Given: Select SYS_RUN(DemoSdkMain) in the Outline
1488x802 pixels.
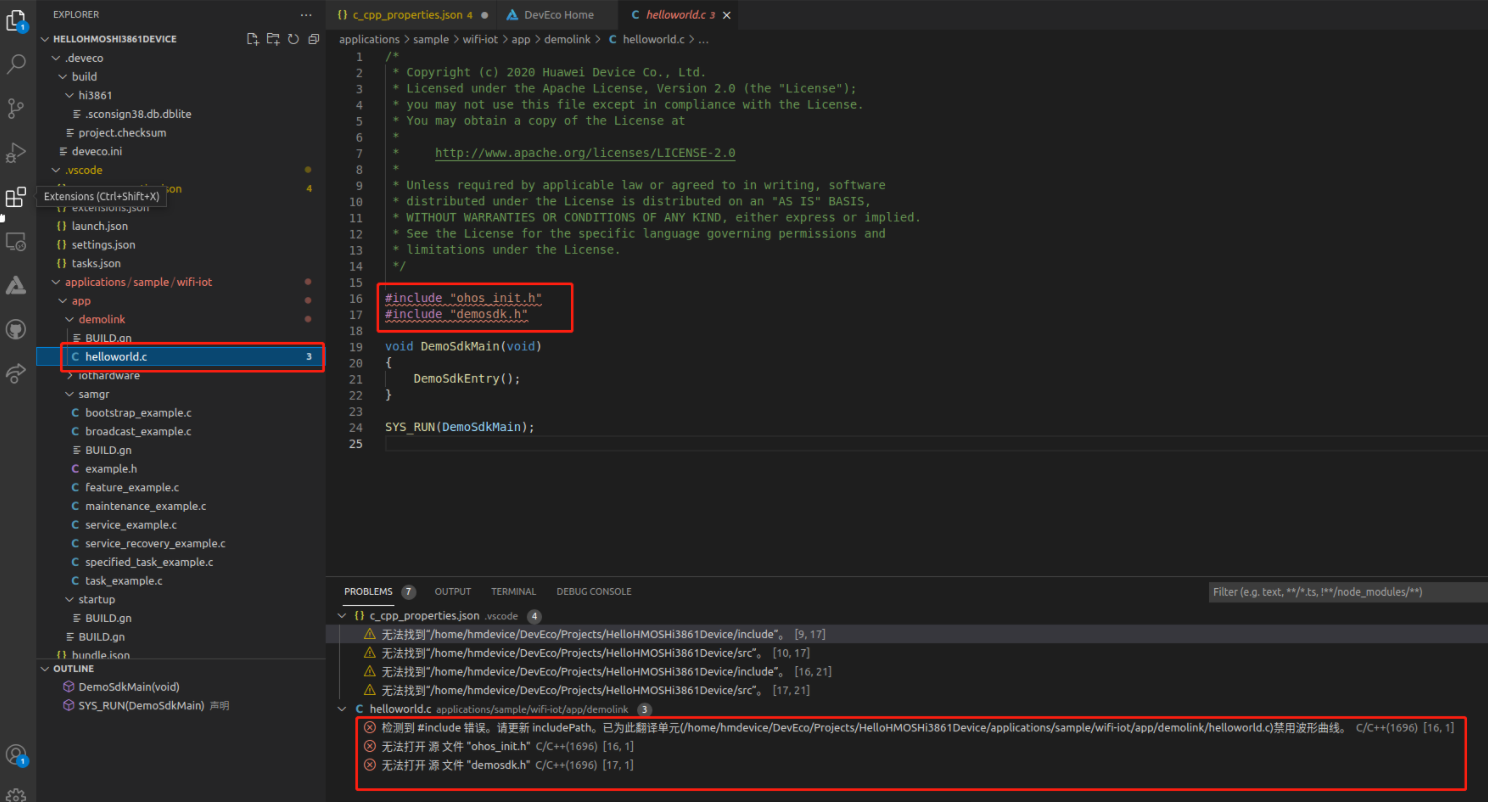Looking at the screenshot, I should point(140,706).
